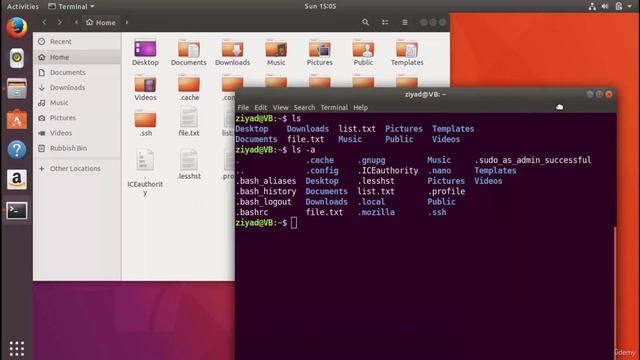The image size is (640, 360).
Task: Open volume icon in top bar
Action: [605, 6]
